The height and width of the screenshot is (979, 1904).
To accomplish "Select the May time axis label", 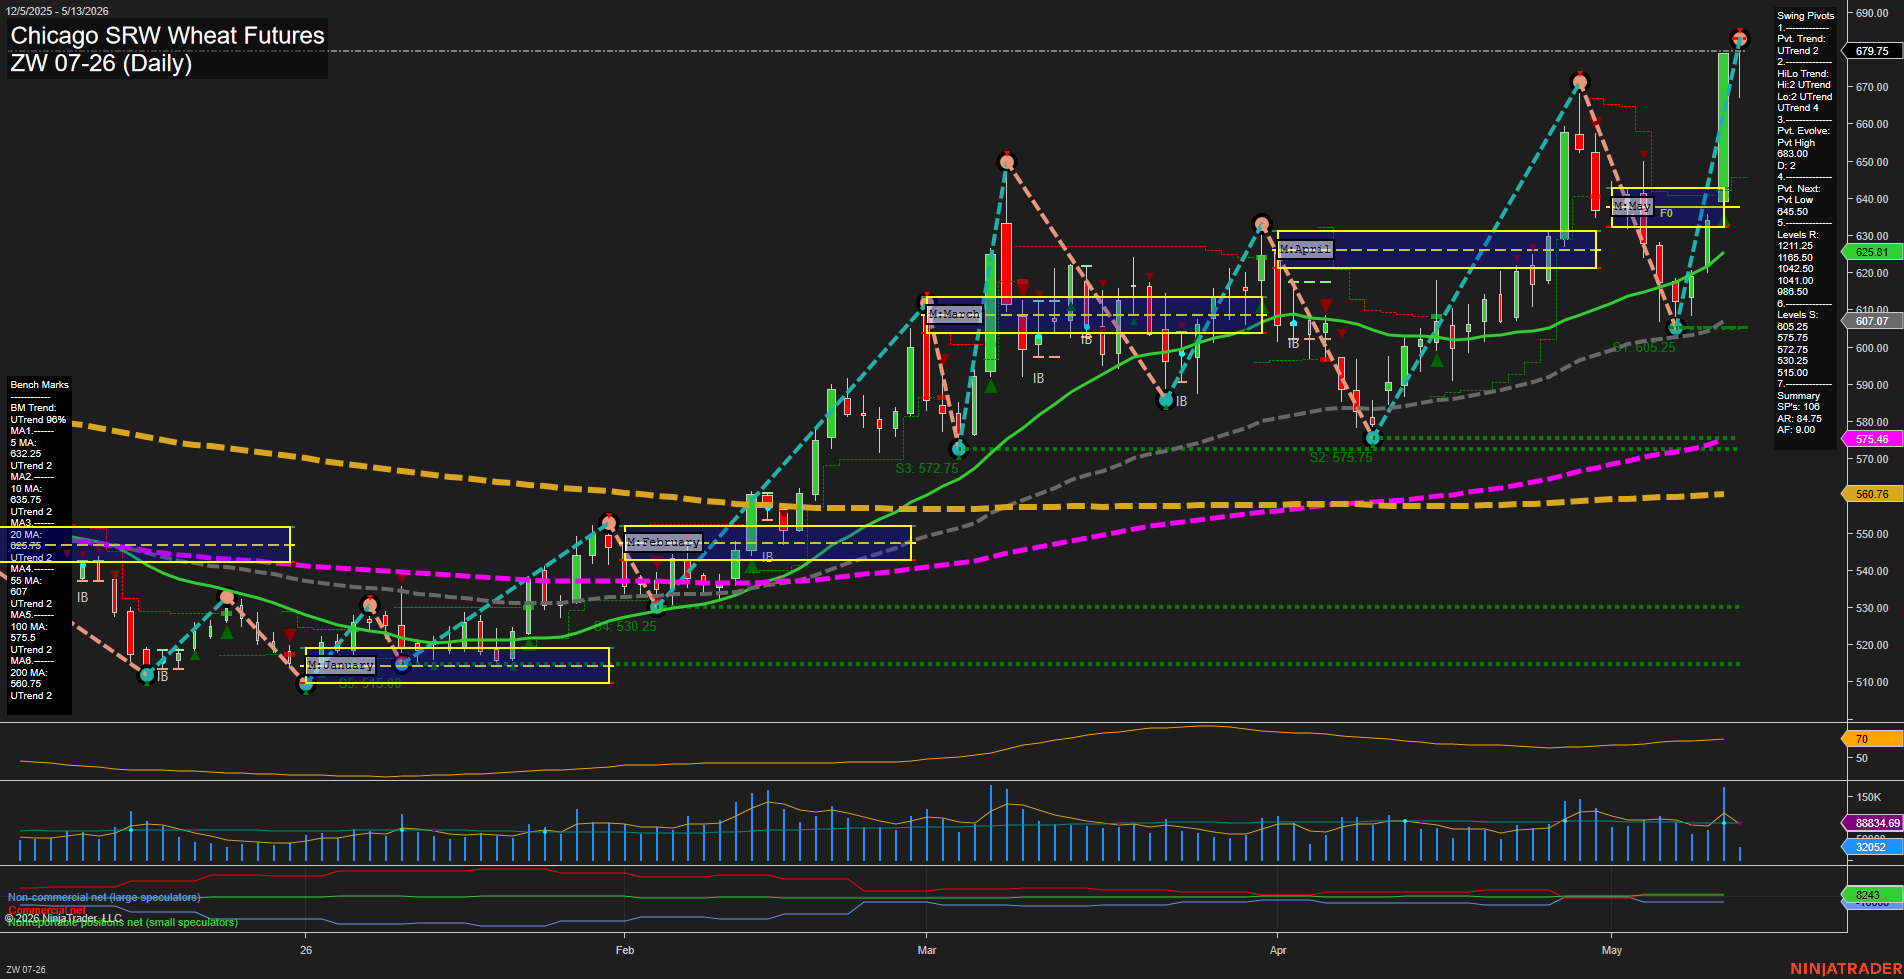I will click(1612, 950).
